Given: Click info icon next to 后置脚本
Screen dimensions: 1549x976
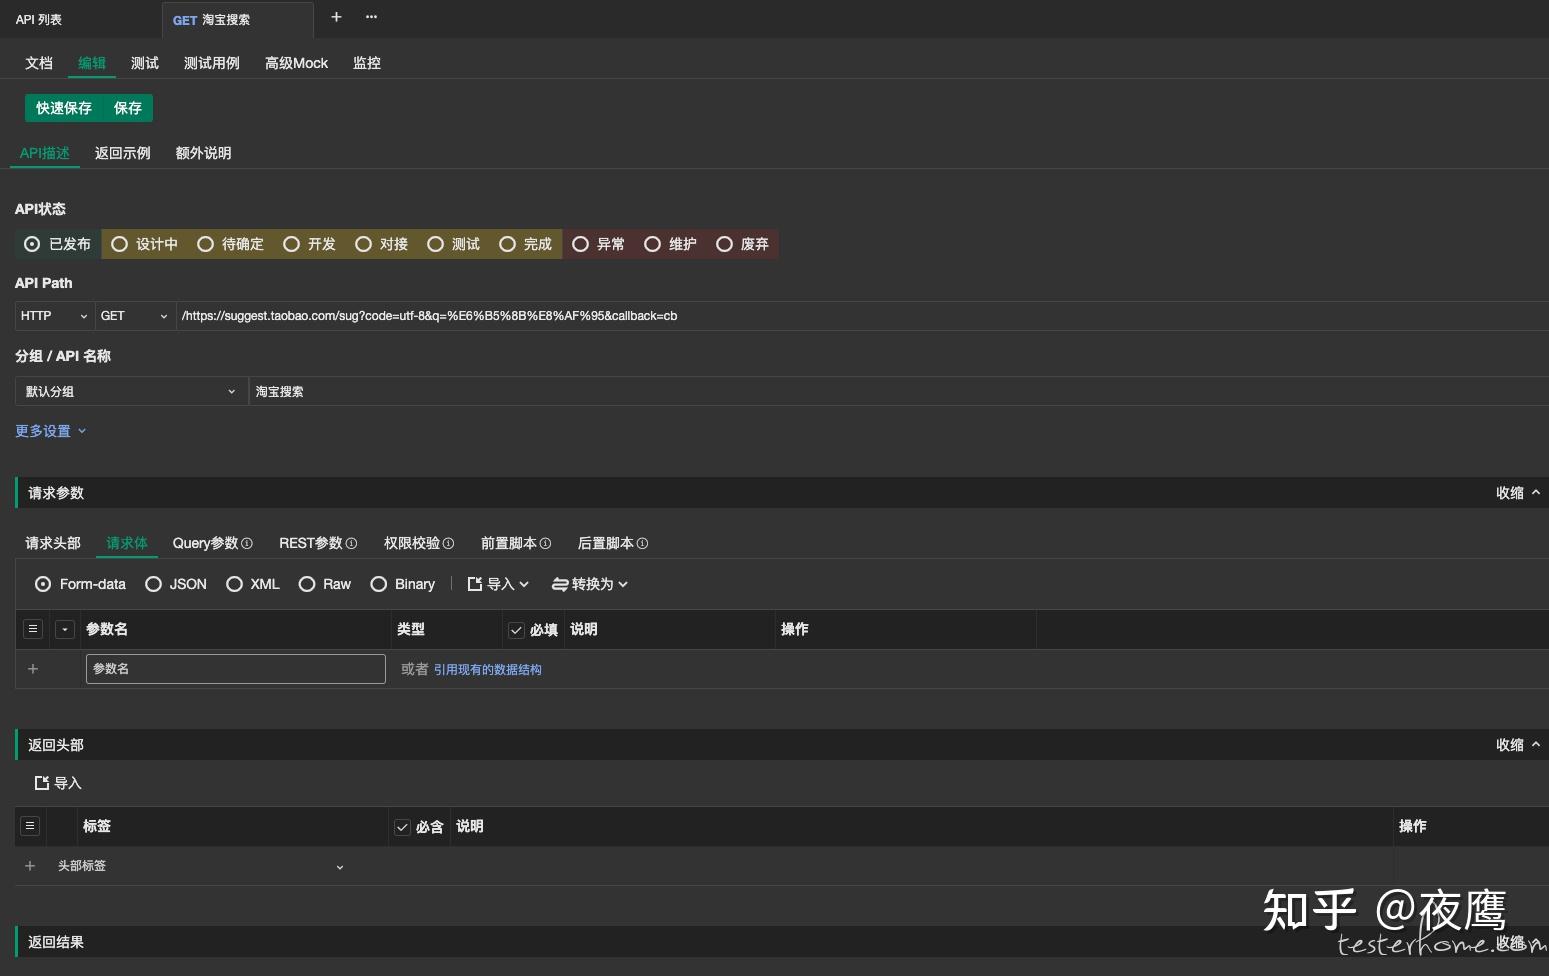Looking at the screenshot, I should 642,544.
